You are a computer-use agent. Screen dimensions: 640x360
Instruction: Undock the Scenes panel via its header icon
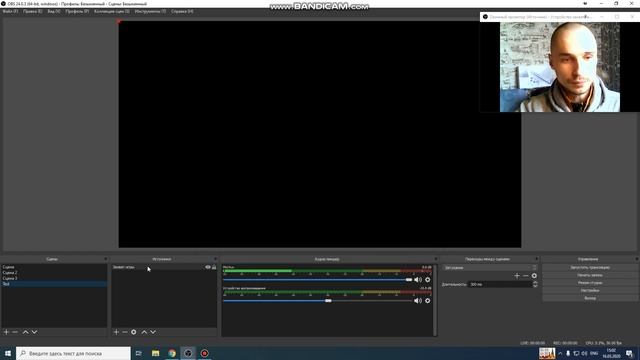click(105, 259)
